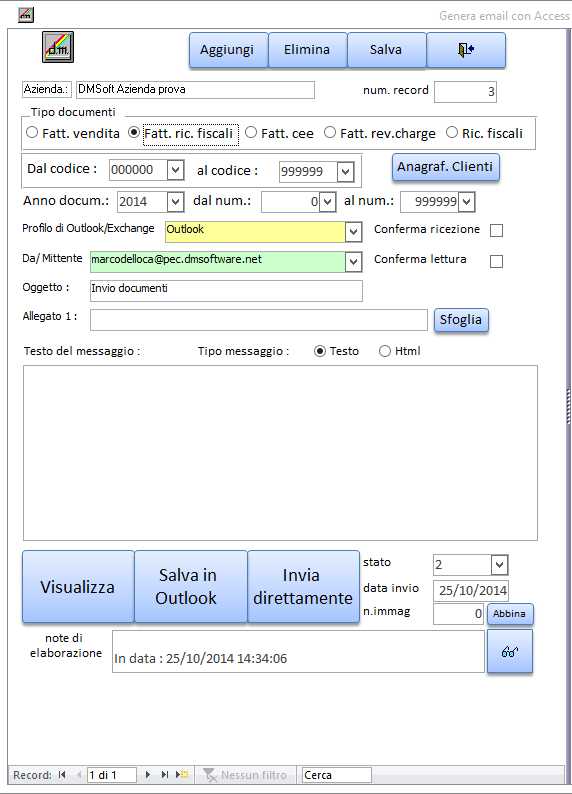Image resolution: width=572 pixels, height=794 pixels.
Task: Tick the Conferma lettura checkbox
Action: coord(497,261)
